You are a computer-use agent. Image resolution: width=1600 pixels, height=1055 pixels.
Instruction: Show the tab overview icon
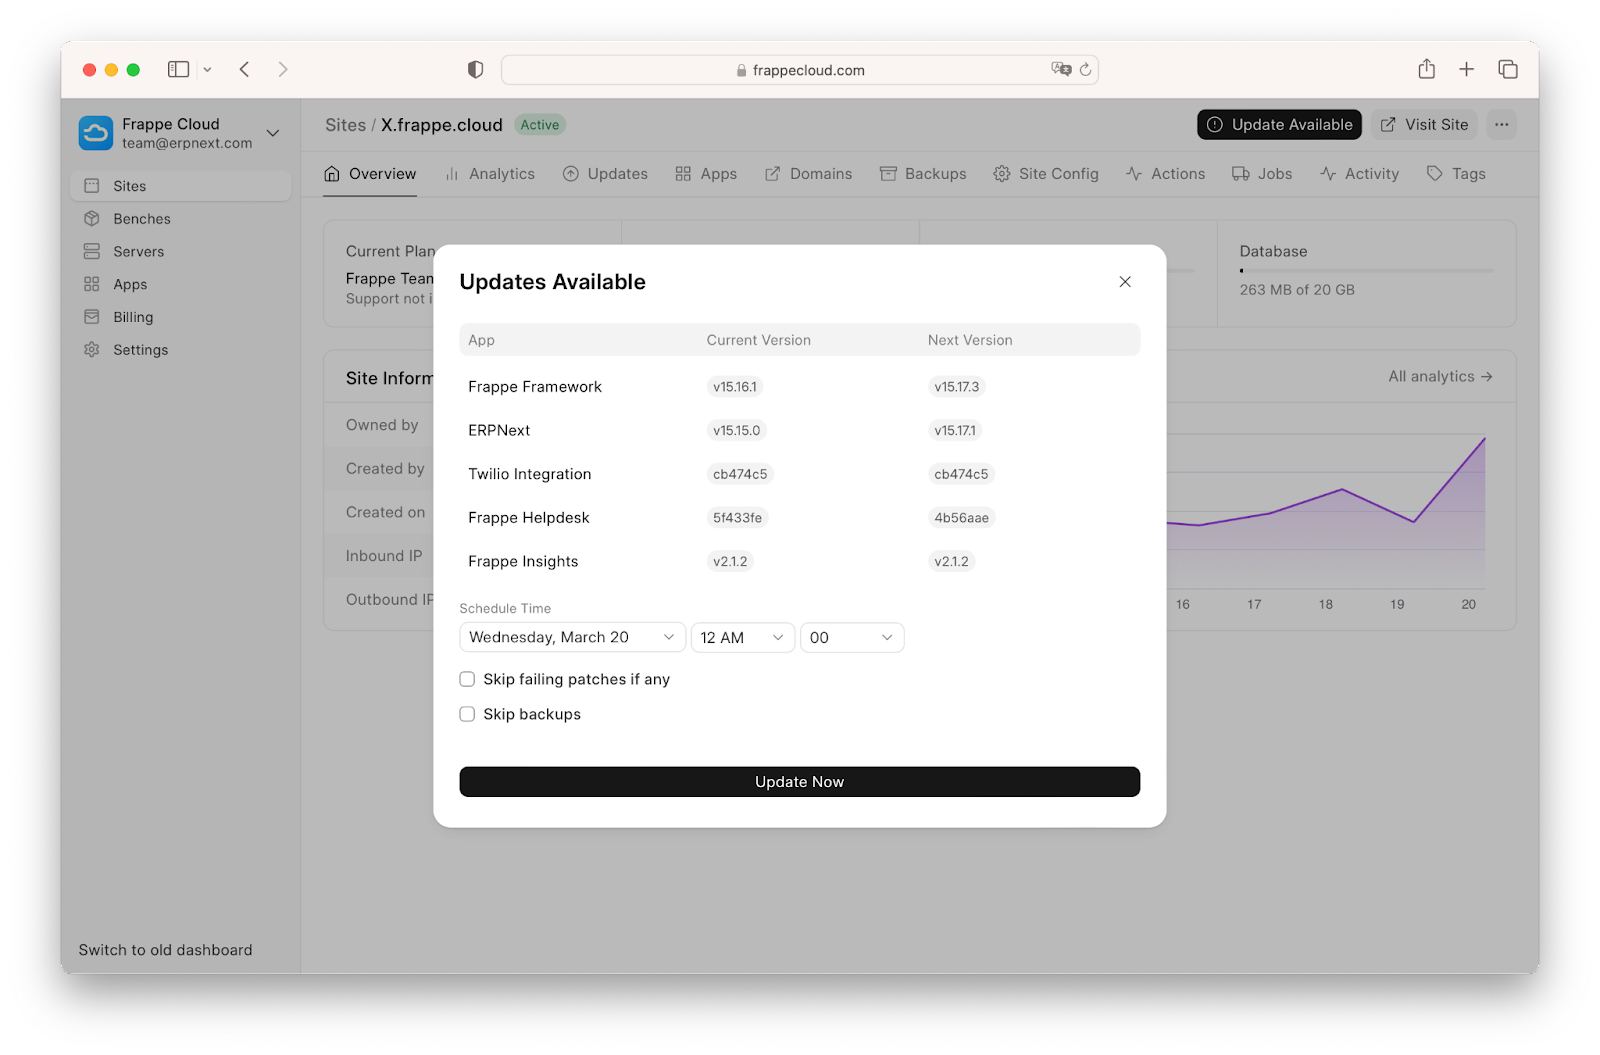pos(1507,69)
